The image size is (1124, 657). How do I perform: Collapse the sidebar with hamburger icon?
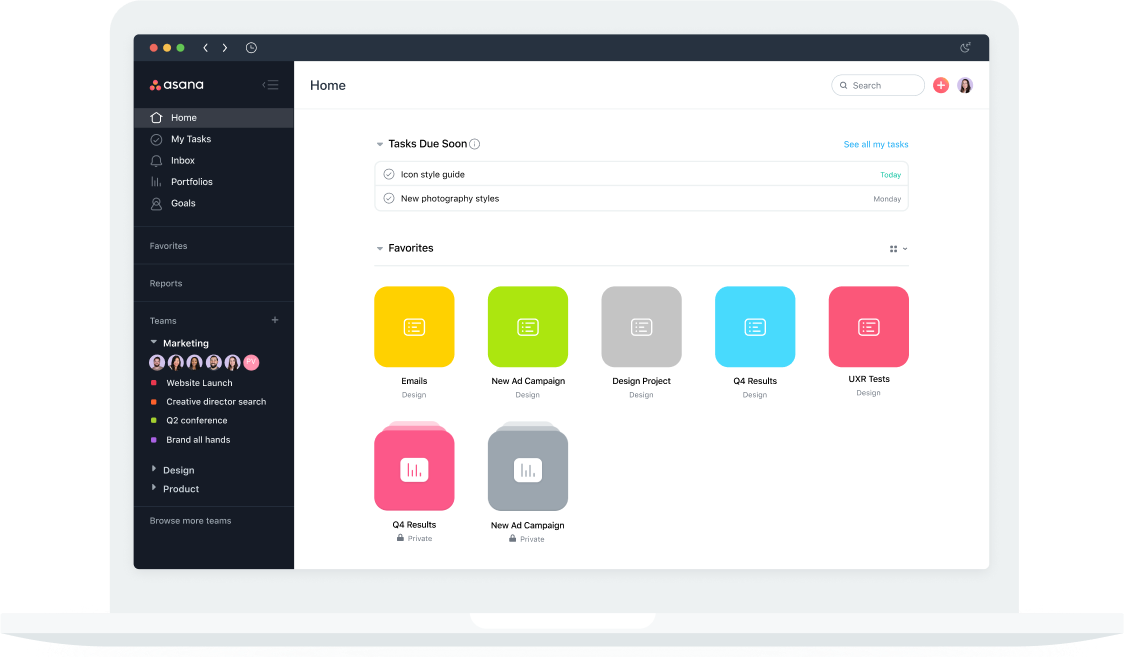[270, 85]
